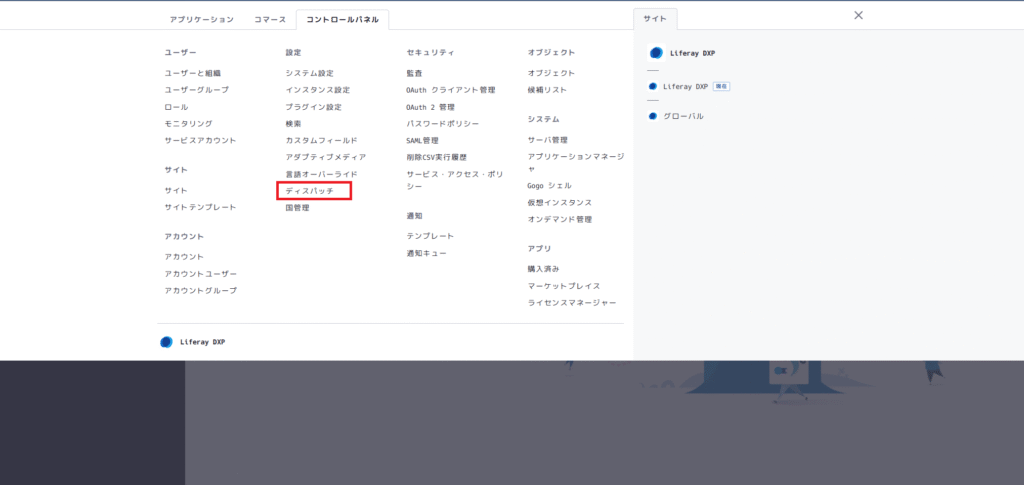Click the Liferay DXP icon at the top of the sites panel

(656, 53)
